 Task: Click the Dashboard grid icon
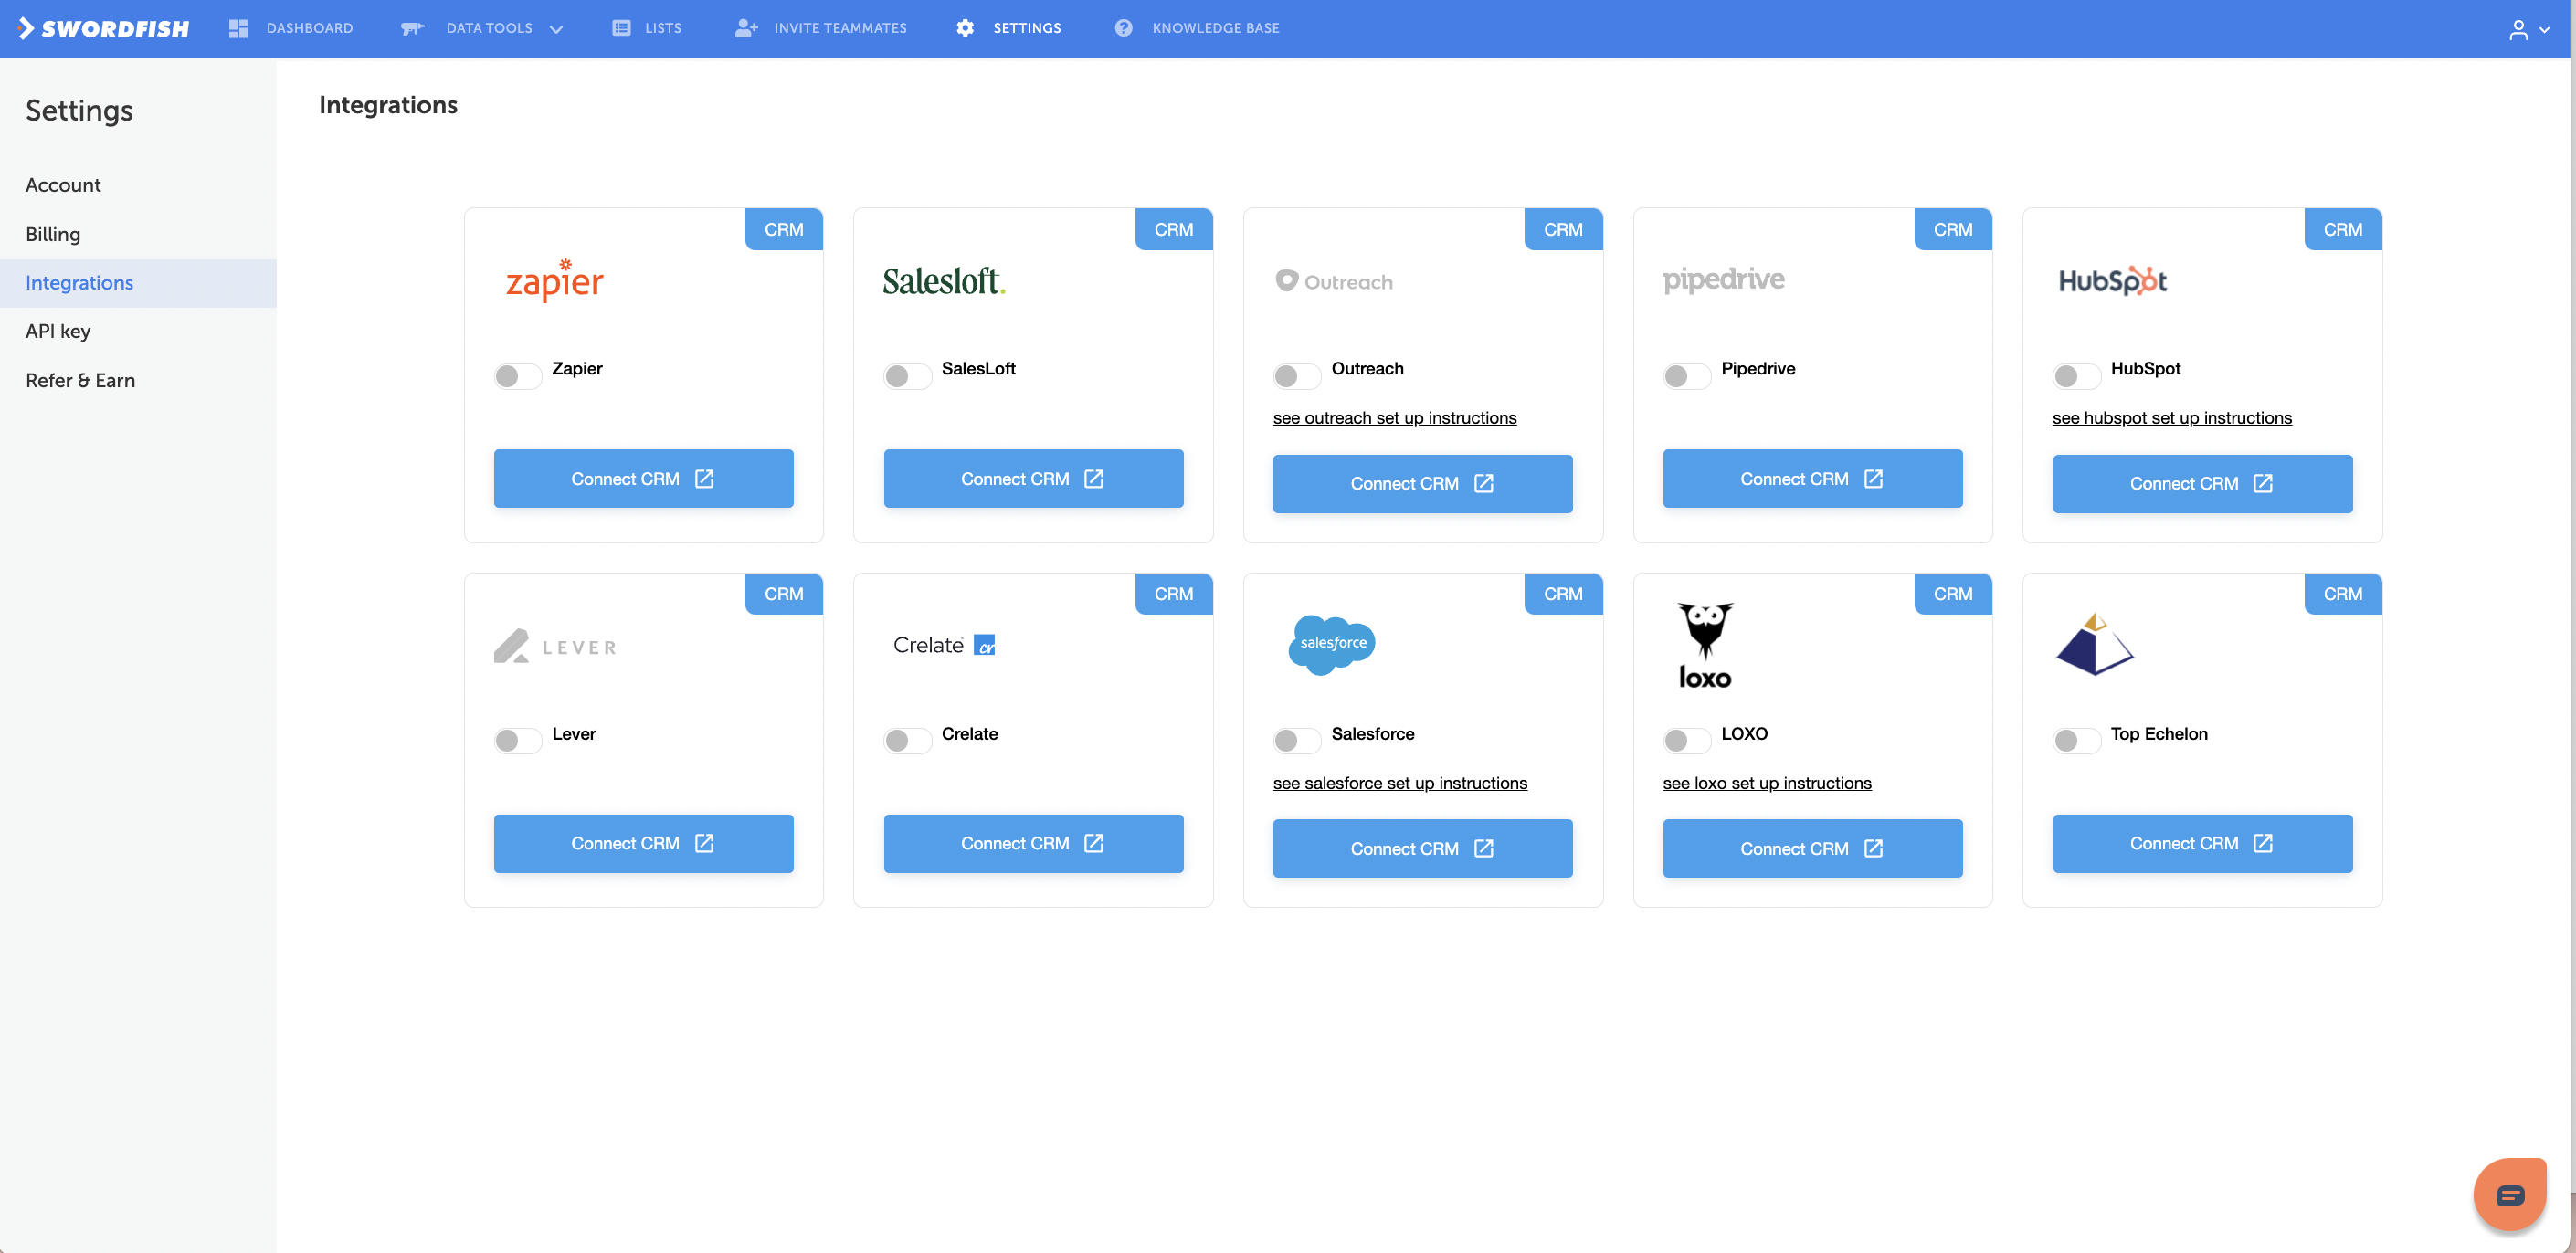pos(238,28)
